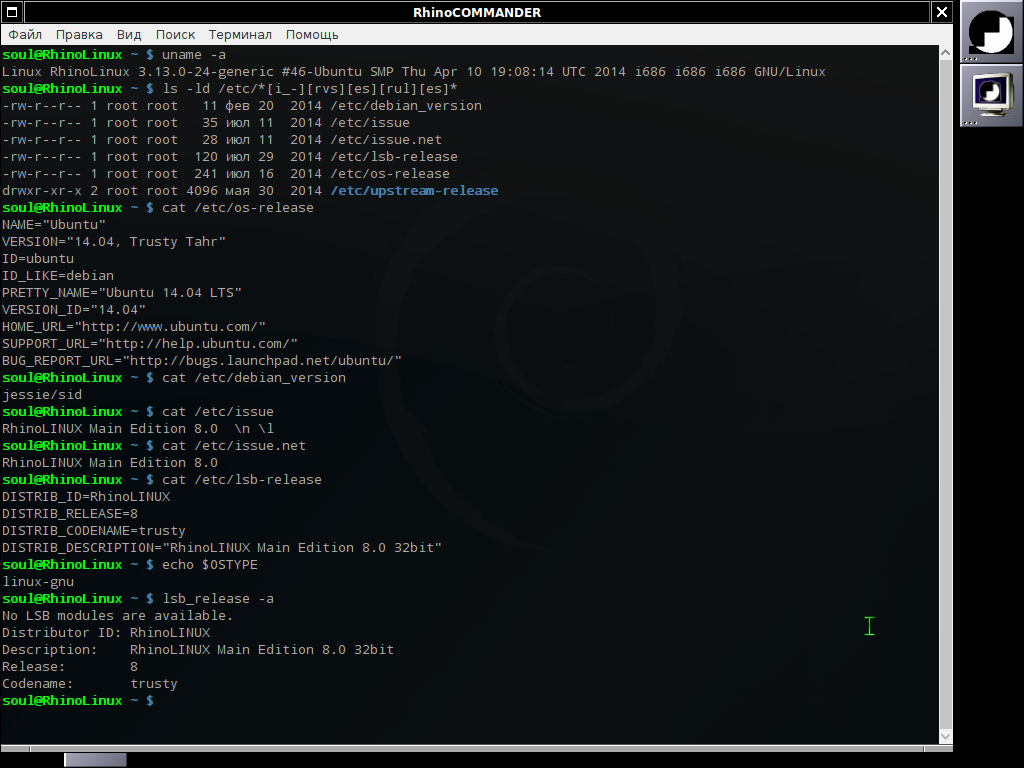Click the linux-gnu output

pyautogui.click(x=38, y=581)
